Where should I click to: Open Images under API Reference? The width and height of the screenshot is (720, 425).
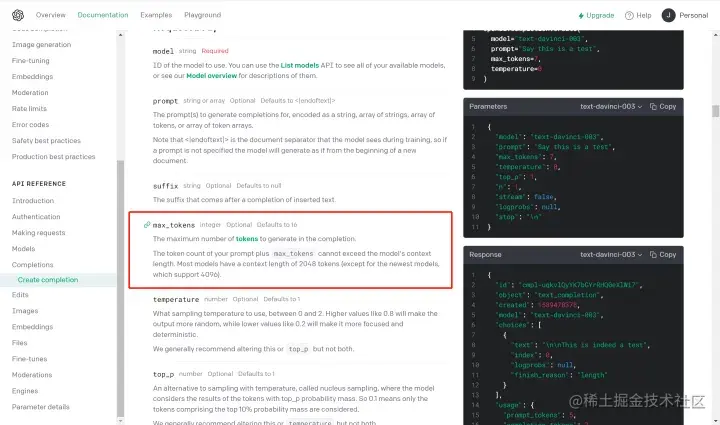(x=25, y=311)
